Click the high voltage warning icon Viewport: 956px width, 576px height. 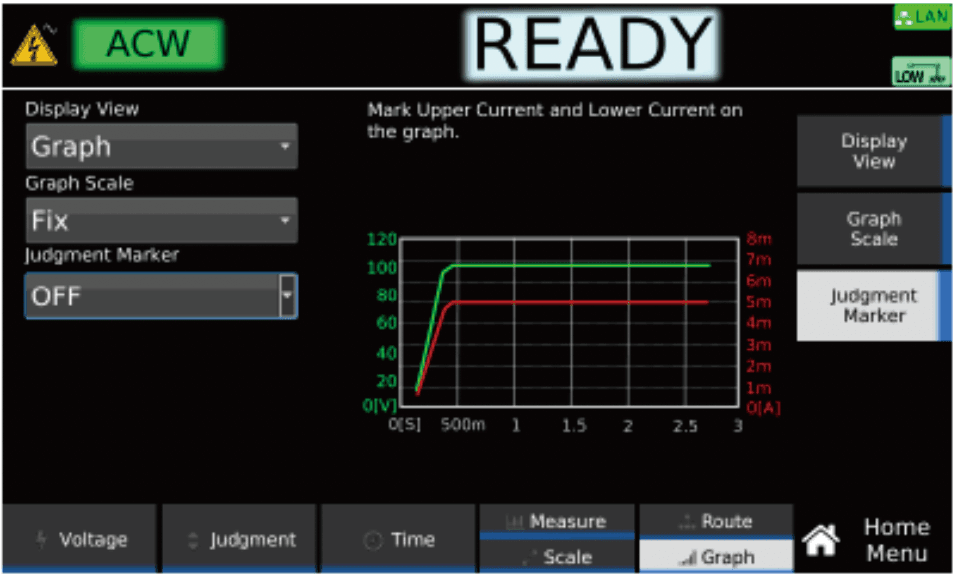click(x=34, y=47)
